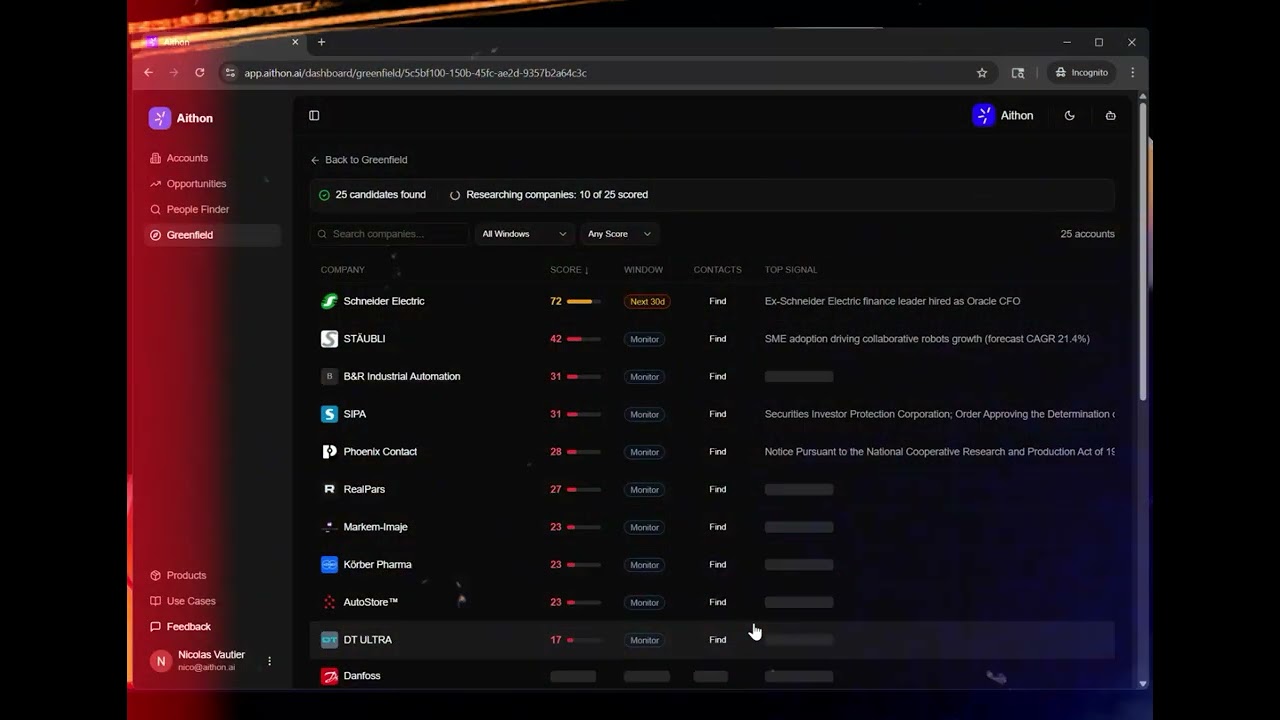Open user menu three-dot icon
Viewport: 1280px width, 720px height.
[269, 661]
